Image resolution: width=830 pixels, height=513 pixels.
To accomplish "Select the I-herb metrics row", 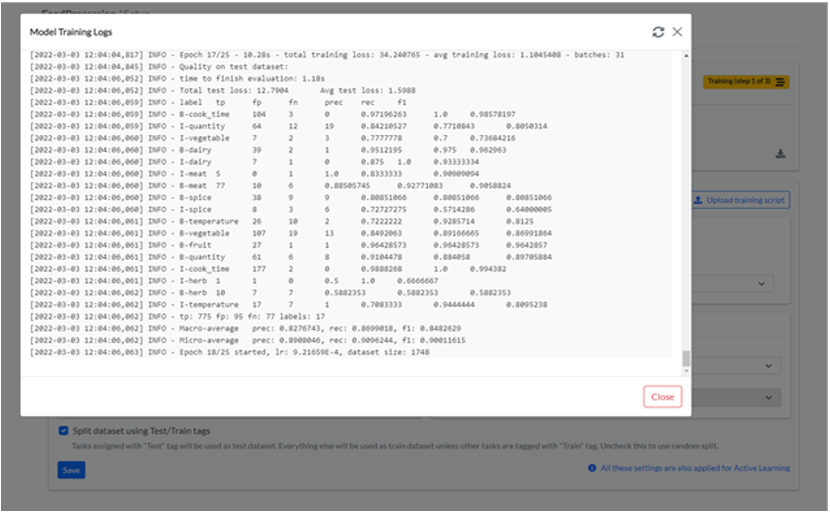I will tap(234, 281).
